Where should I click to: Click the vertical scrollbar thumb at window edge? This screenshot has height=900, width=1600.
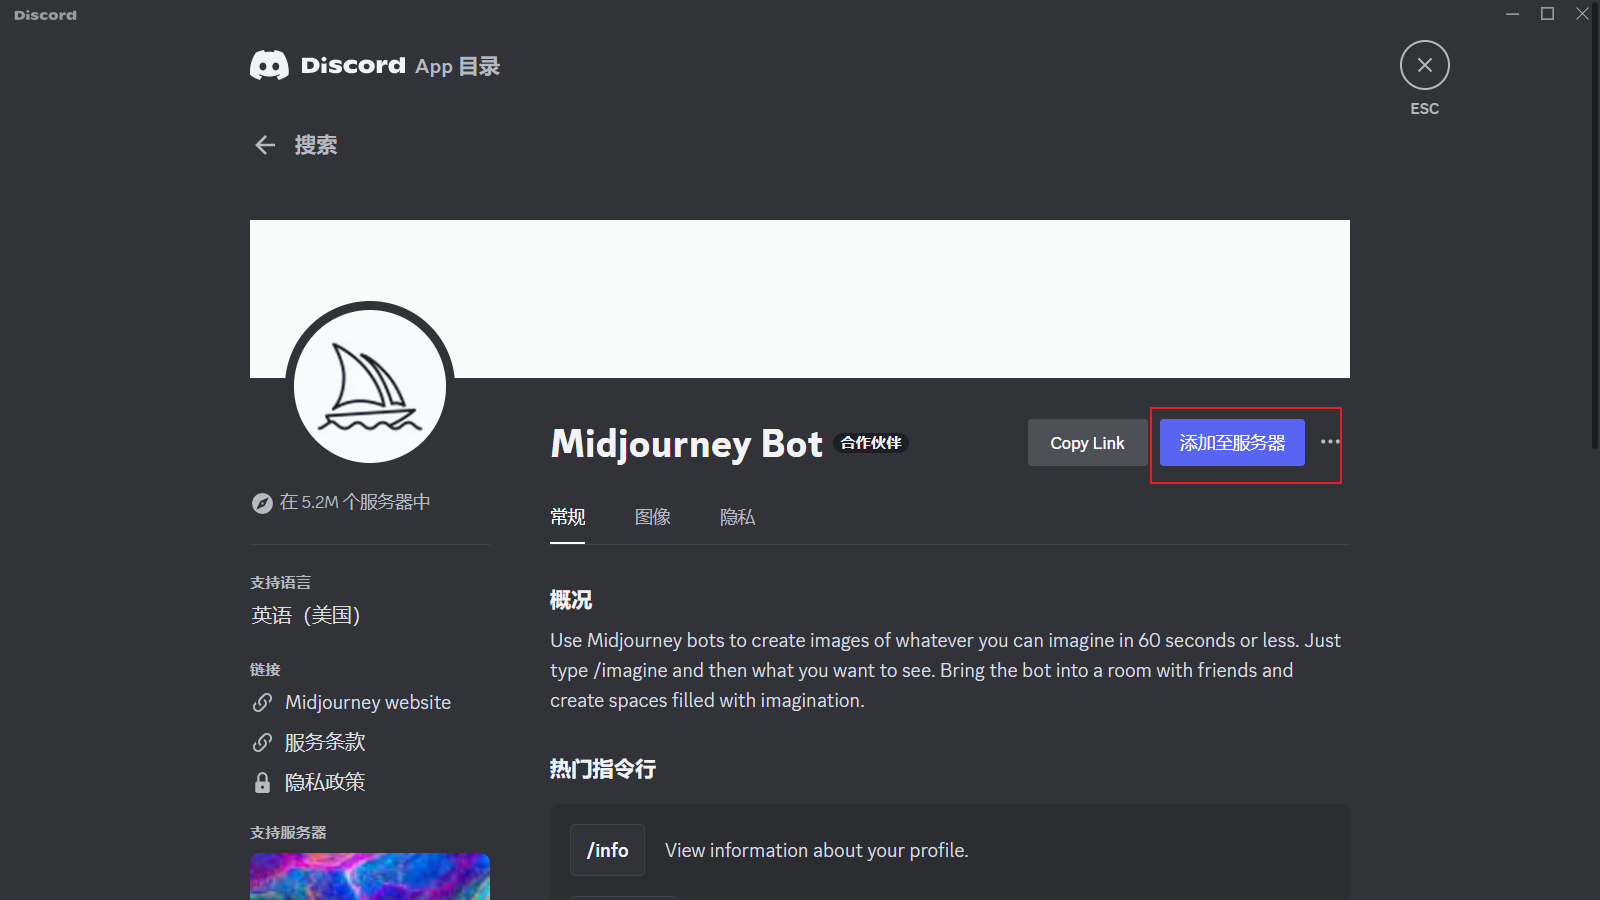pyautogui.click(x=1595, y=225)
